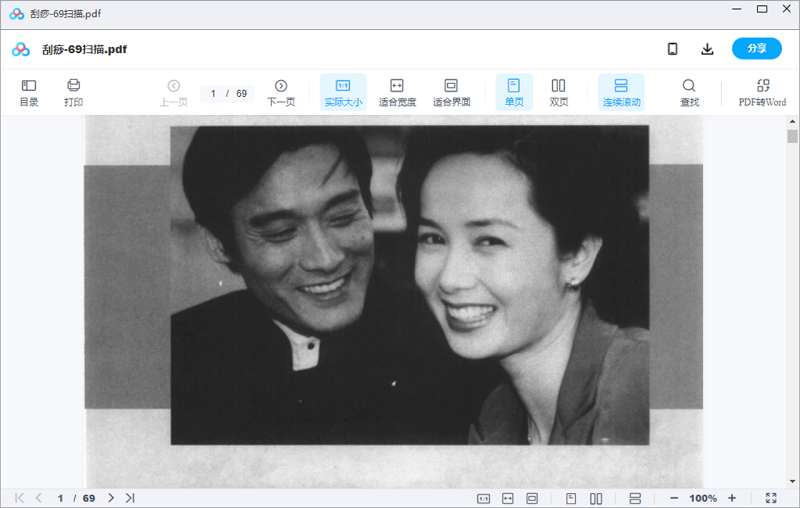
Task: Open the 查找 search tool
Action: point(689,92)
